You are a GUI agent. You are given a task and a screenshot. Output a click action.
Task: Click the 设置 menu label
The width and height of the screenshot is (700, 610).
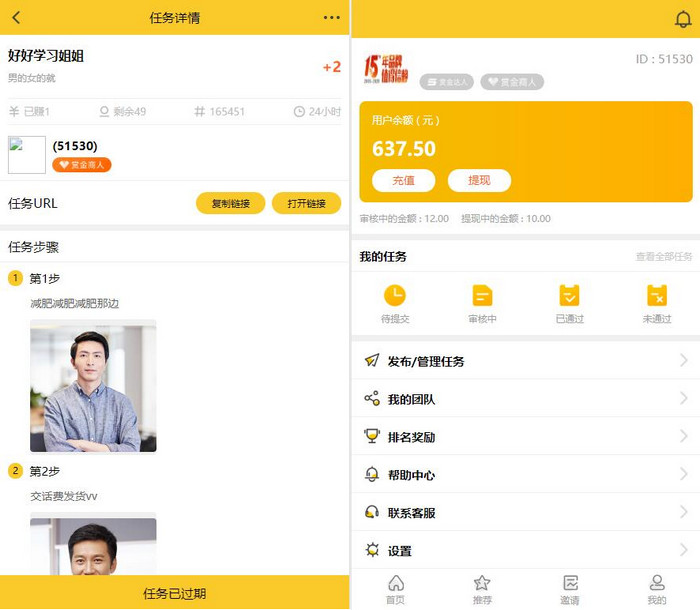400,551
